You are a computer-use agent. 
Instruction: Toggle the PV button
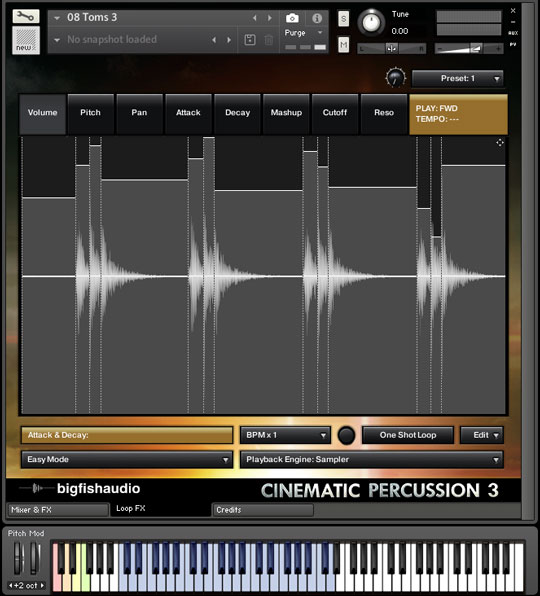tap(513, 44)
